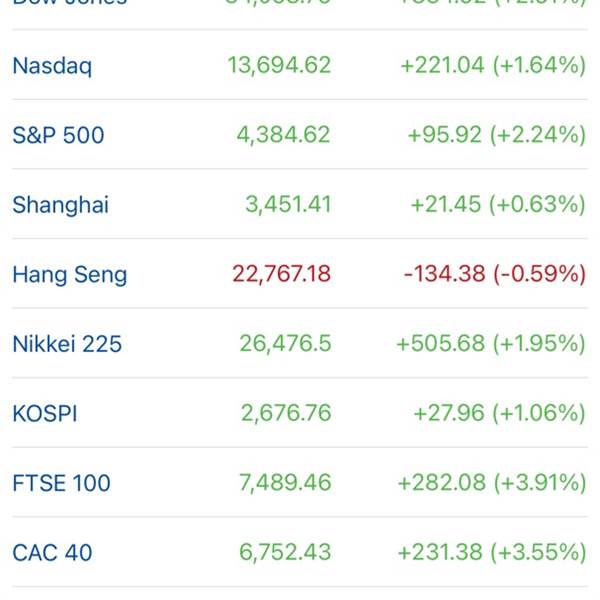
Task: Click S&P 500 price 4,384.62
Action: (283, 135)
